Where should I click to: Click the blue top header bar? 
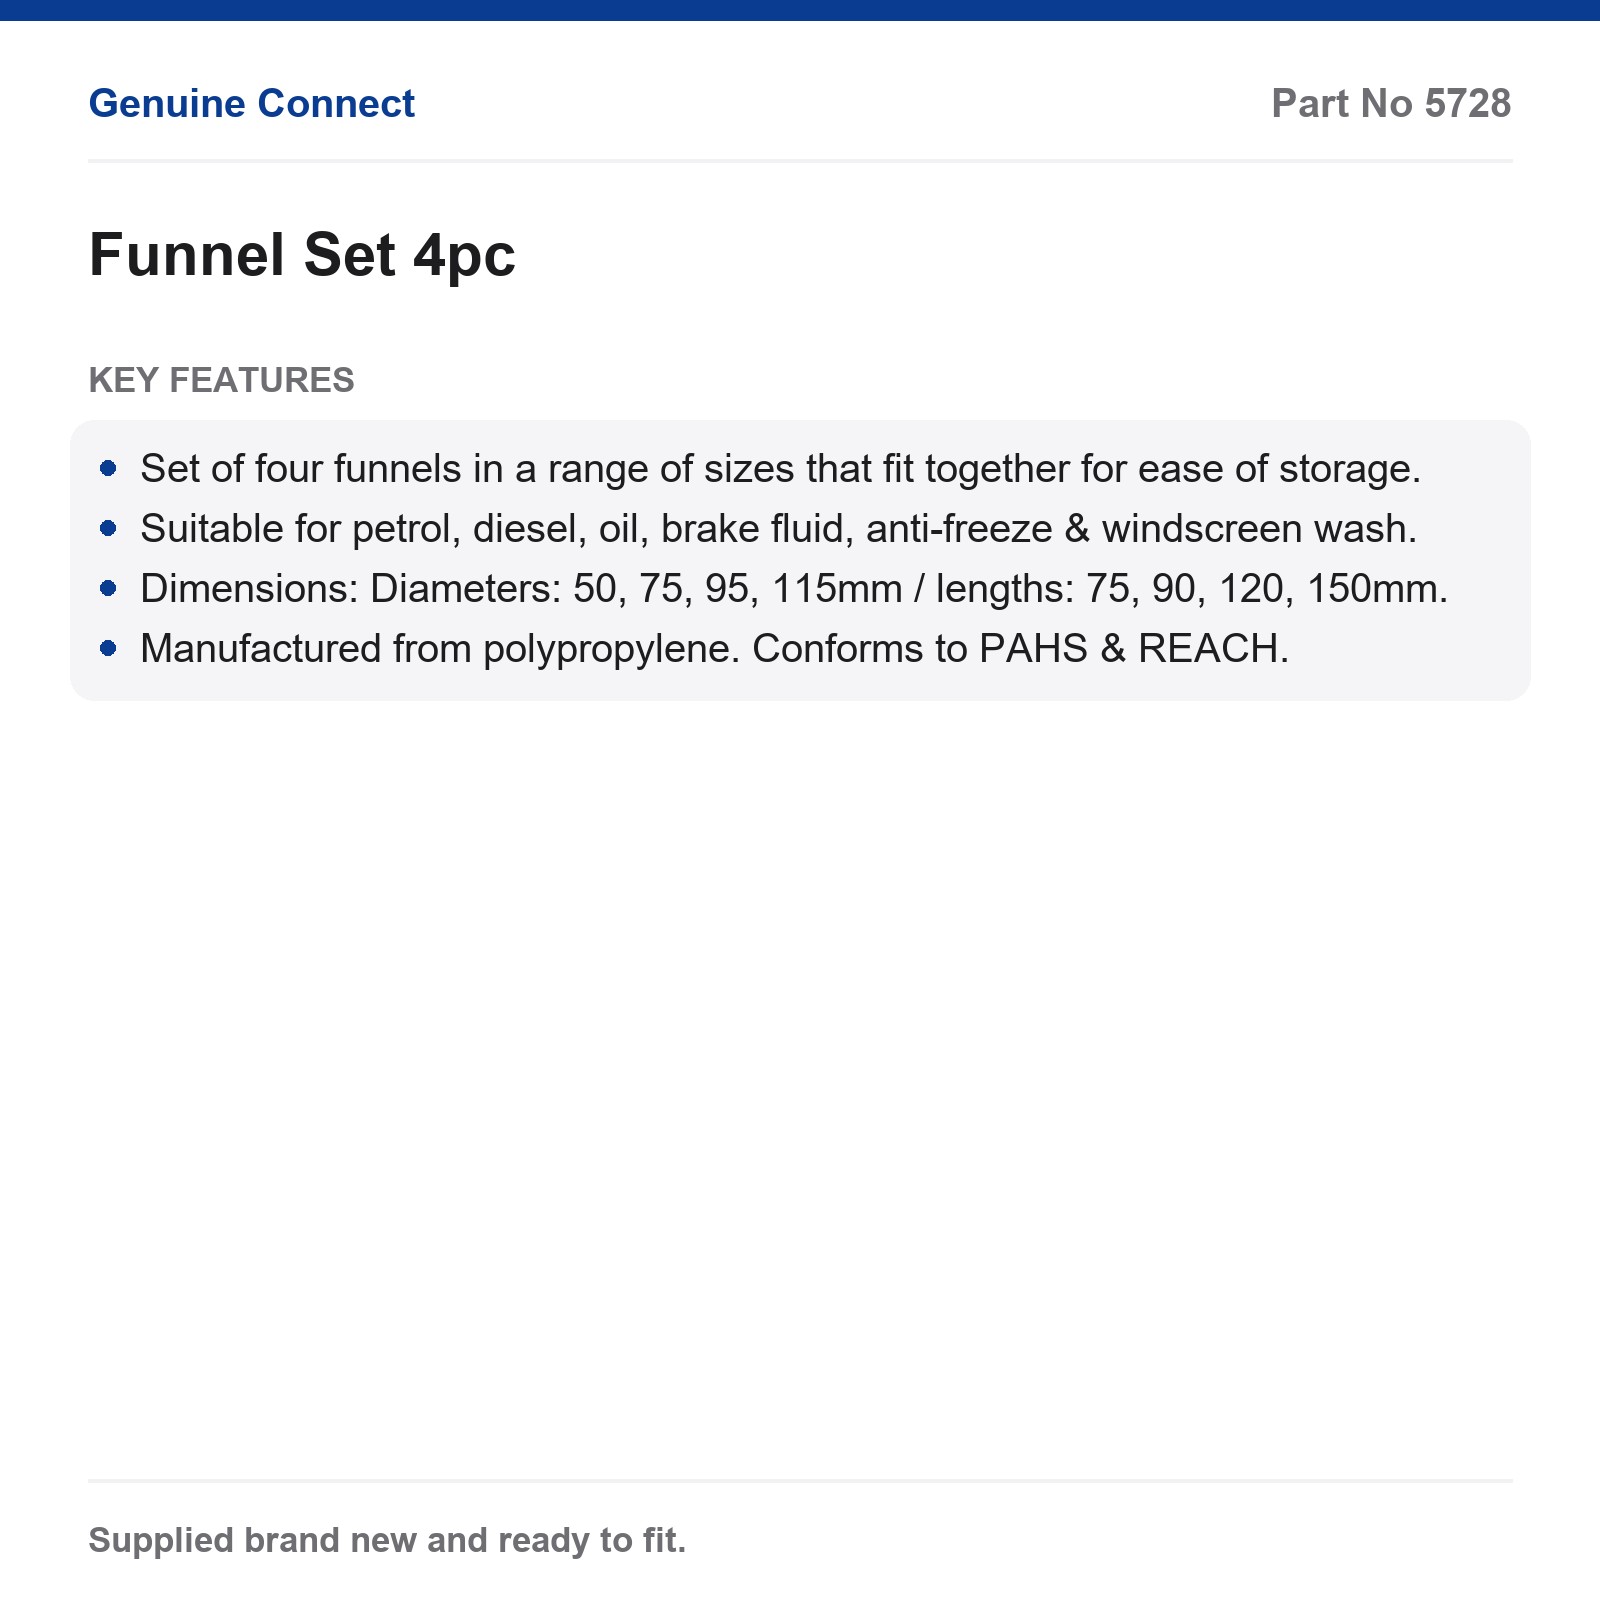click(x=800, y=10)
